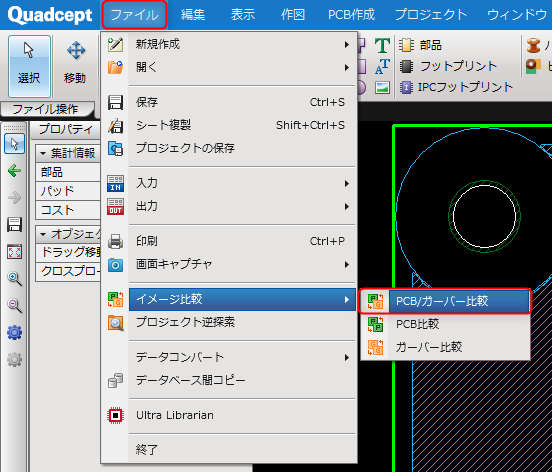The height and width of the screenshot is (472, 552).
Task: Click the 保存 floppy disk icon
Action: 115,102
